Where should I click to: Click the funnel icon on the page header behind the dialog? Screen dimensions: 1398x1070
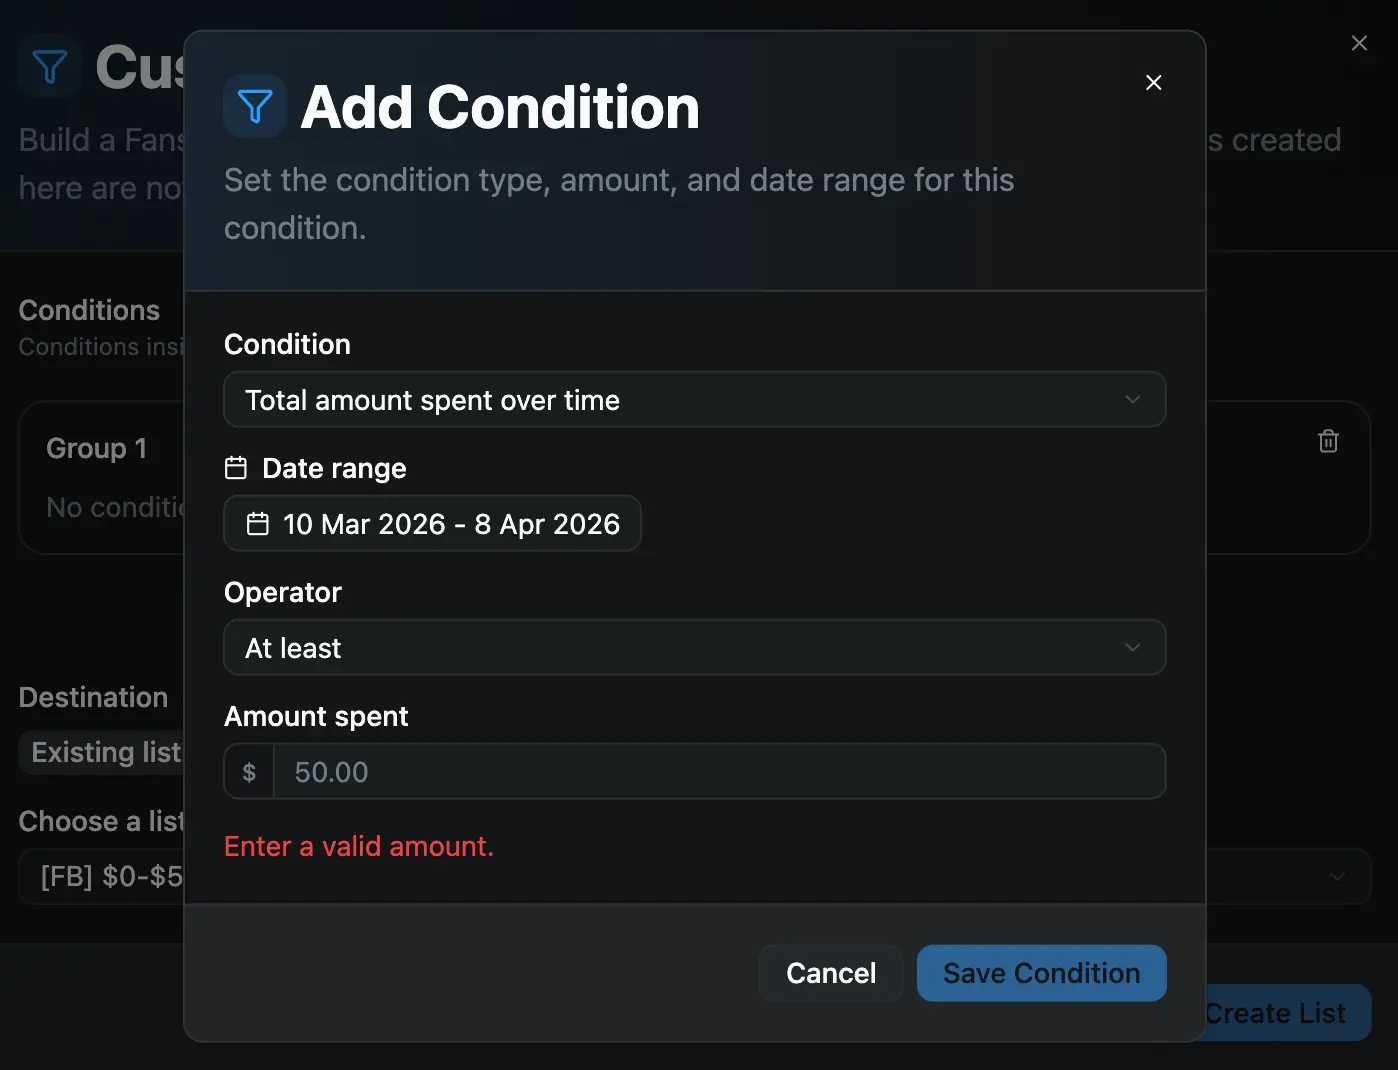(49, 66)
